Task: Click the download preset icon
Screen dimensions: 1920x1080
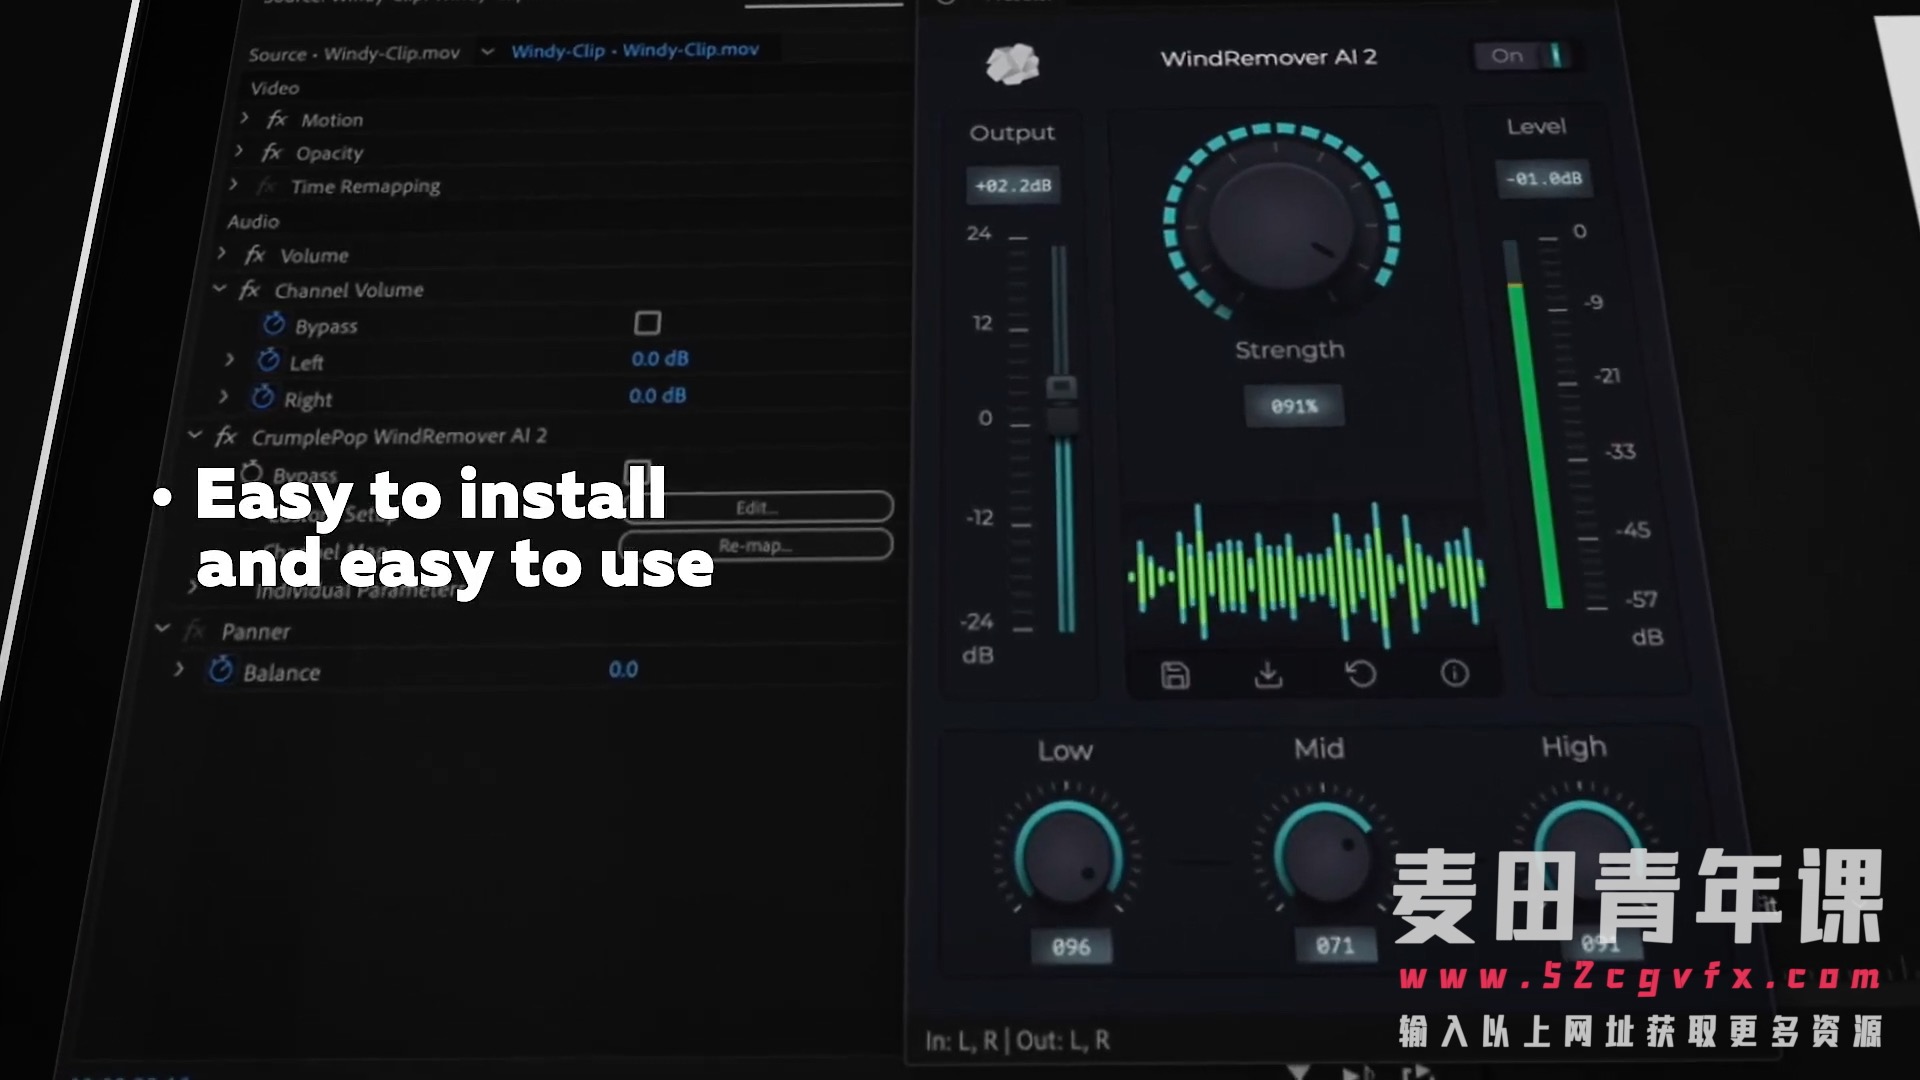Action: point(1268,675)
